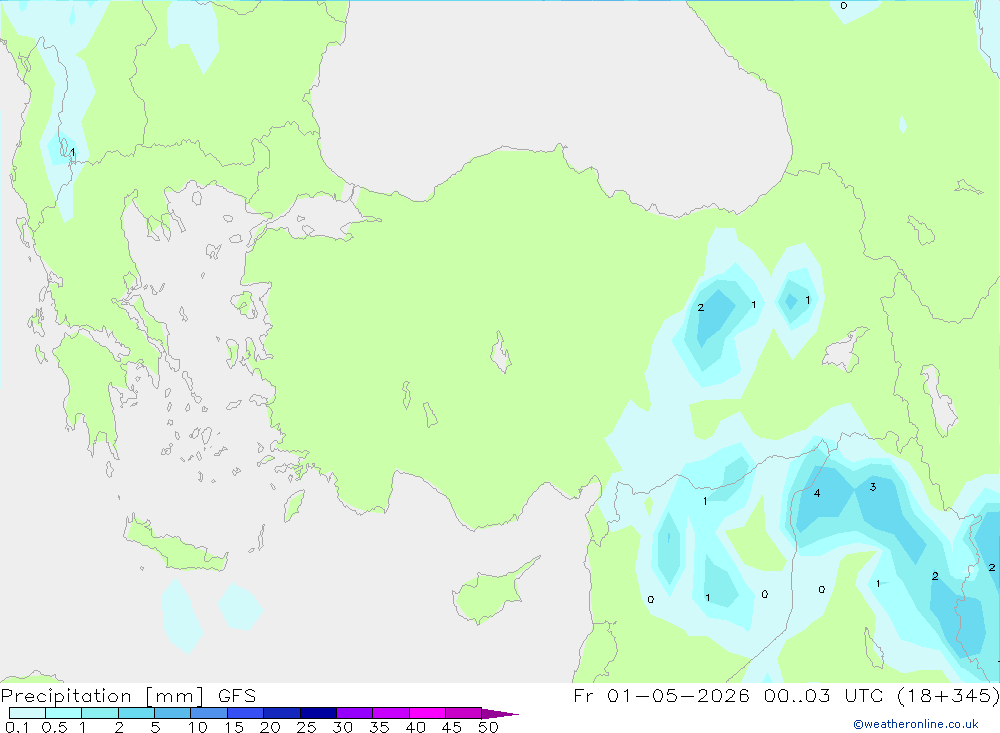Click the 25–30 mm legend swatch
The height and width of the screenshot is (733, 1000).
[x=318, y=713]
